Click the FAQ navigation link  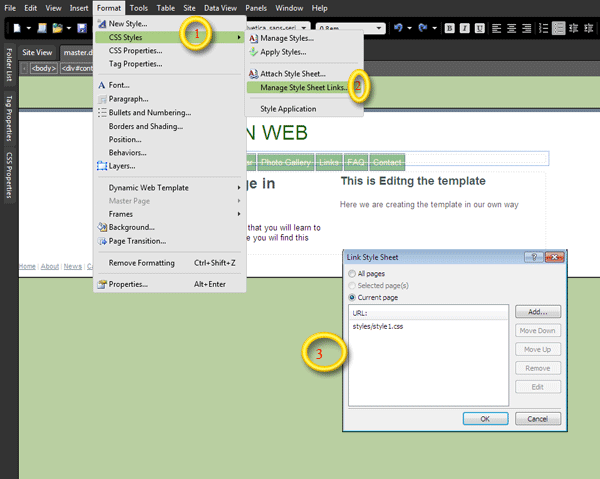point(355,162)
